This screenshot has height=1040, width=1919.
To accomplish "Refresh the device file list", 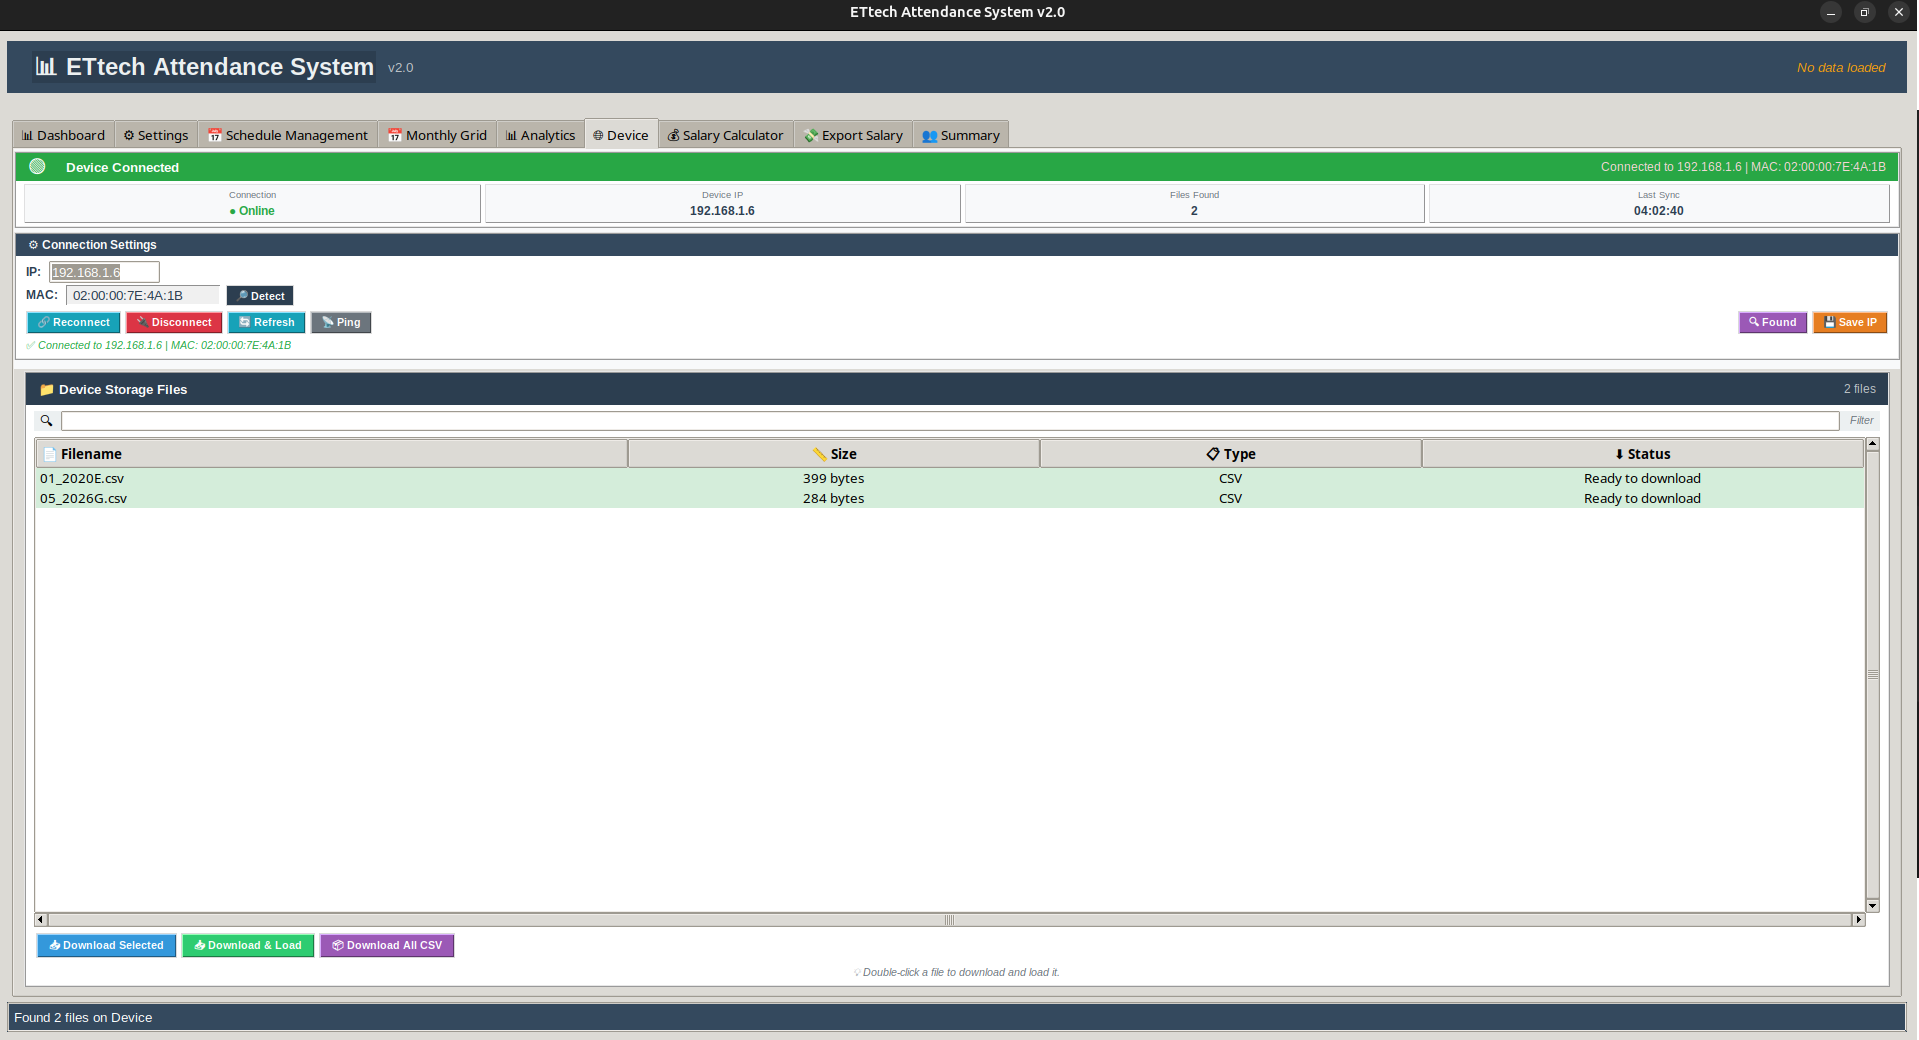I will click(267, 322).
